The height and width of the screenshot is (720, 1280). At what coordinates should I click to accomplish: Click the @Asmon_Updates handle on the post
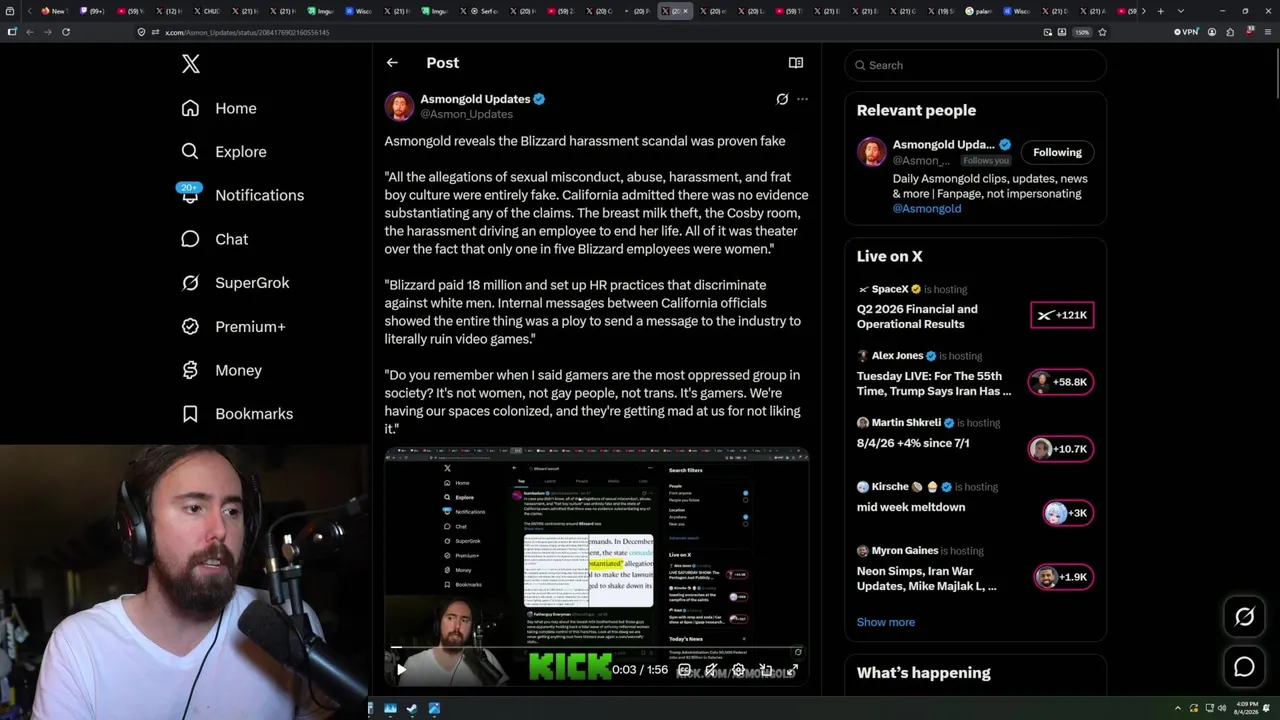tap(466, 114)
